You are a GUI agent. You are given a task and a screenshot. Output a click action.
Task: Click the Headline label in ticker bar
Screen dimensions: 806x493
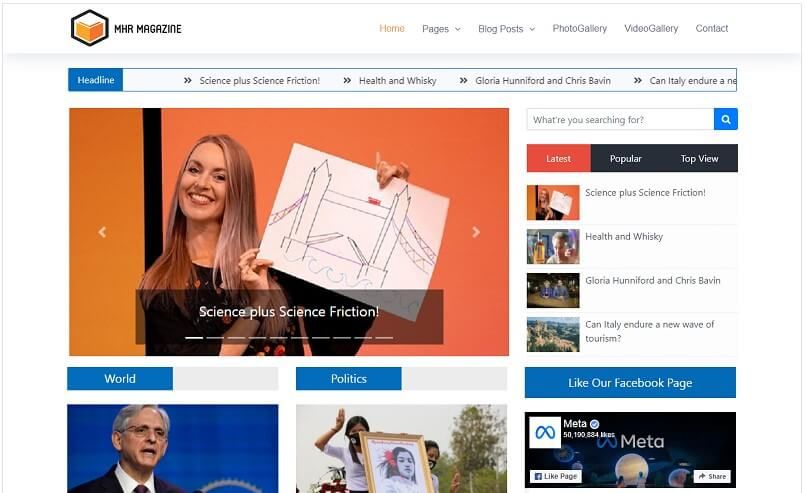96,80
